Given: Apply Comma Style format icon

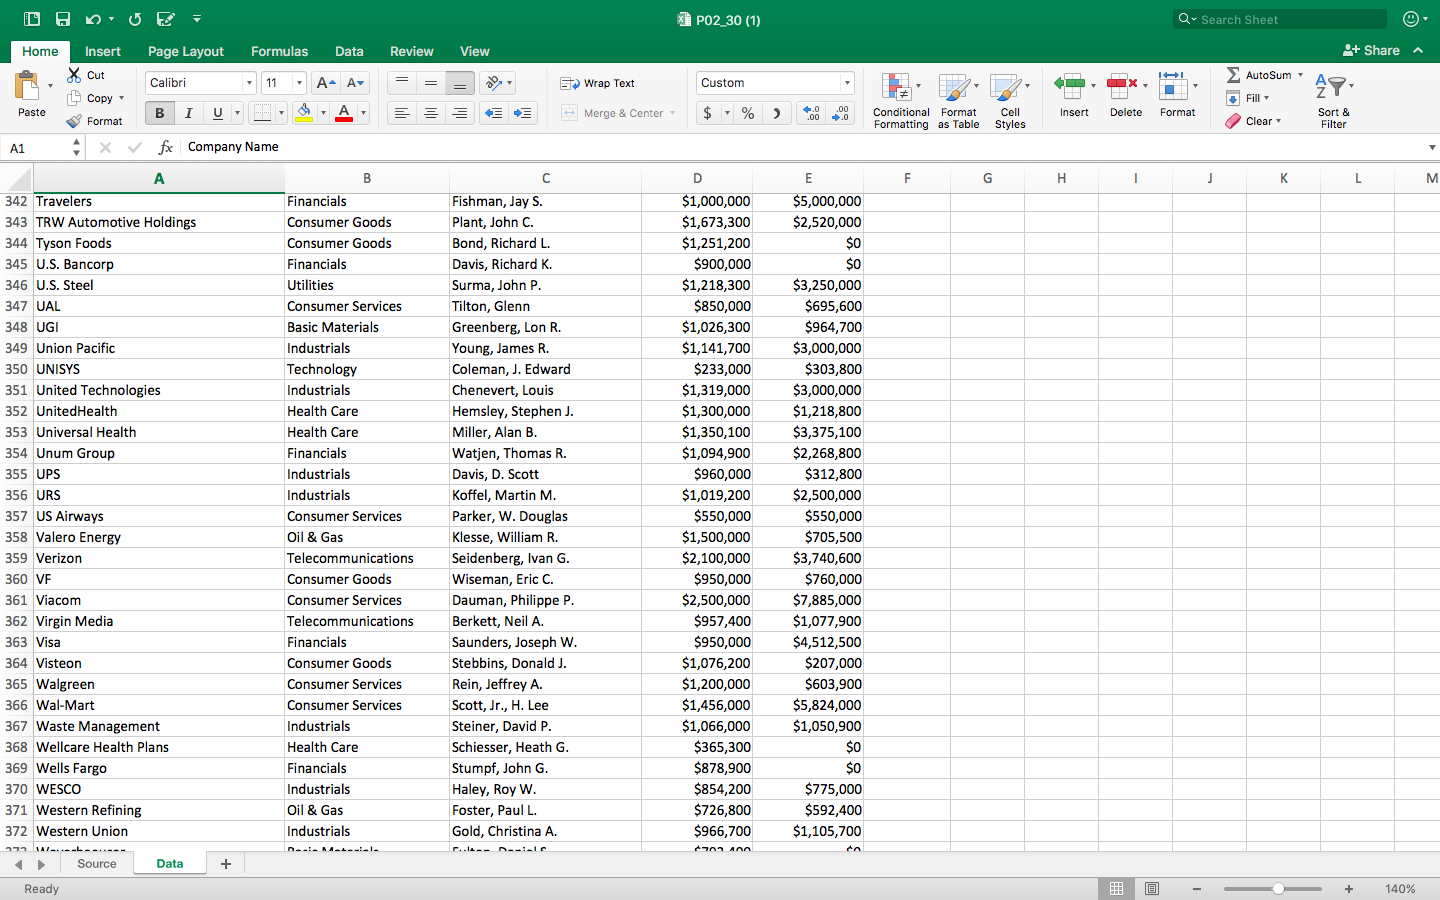Looking at the screenshot, I should [x=777, y=113].
